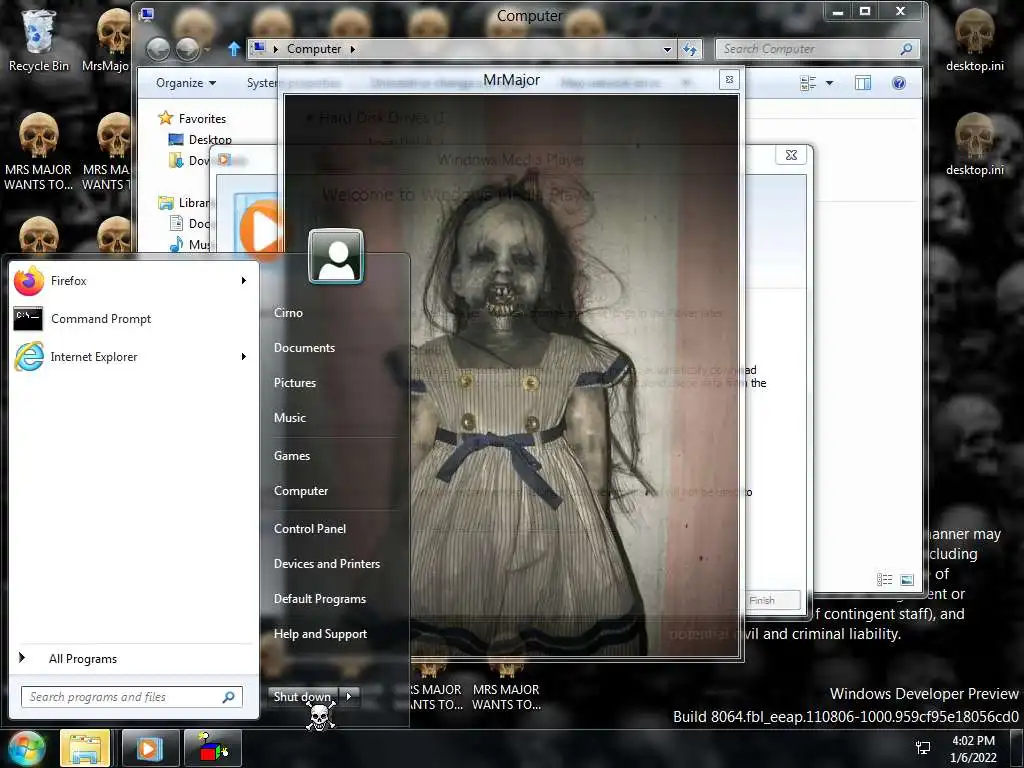Close the Windows Media Player dialog
The width and height of the screenshot is (1024, 768).
pos(792,155)
